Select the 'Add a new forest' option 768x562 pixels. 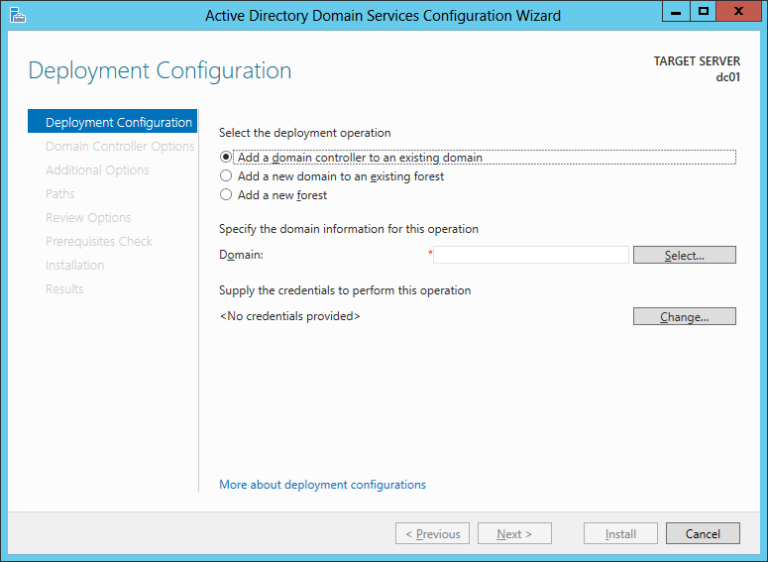(226, 195)
